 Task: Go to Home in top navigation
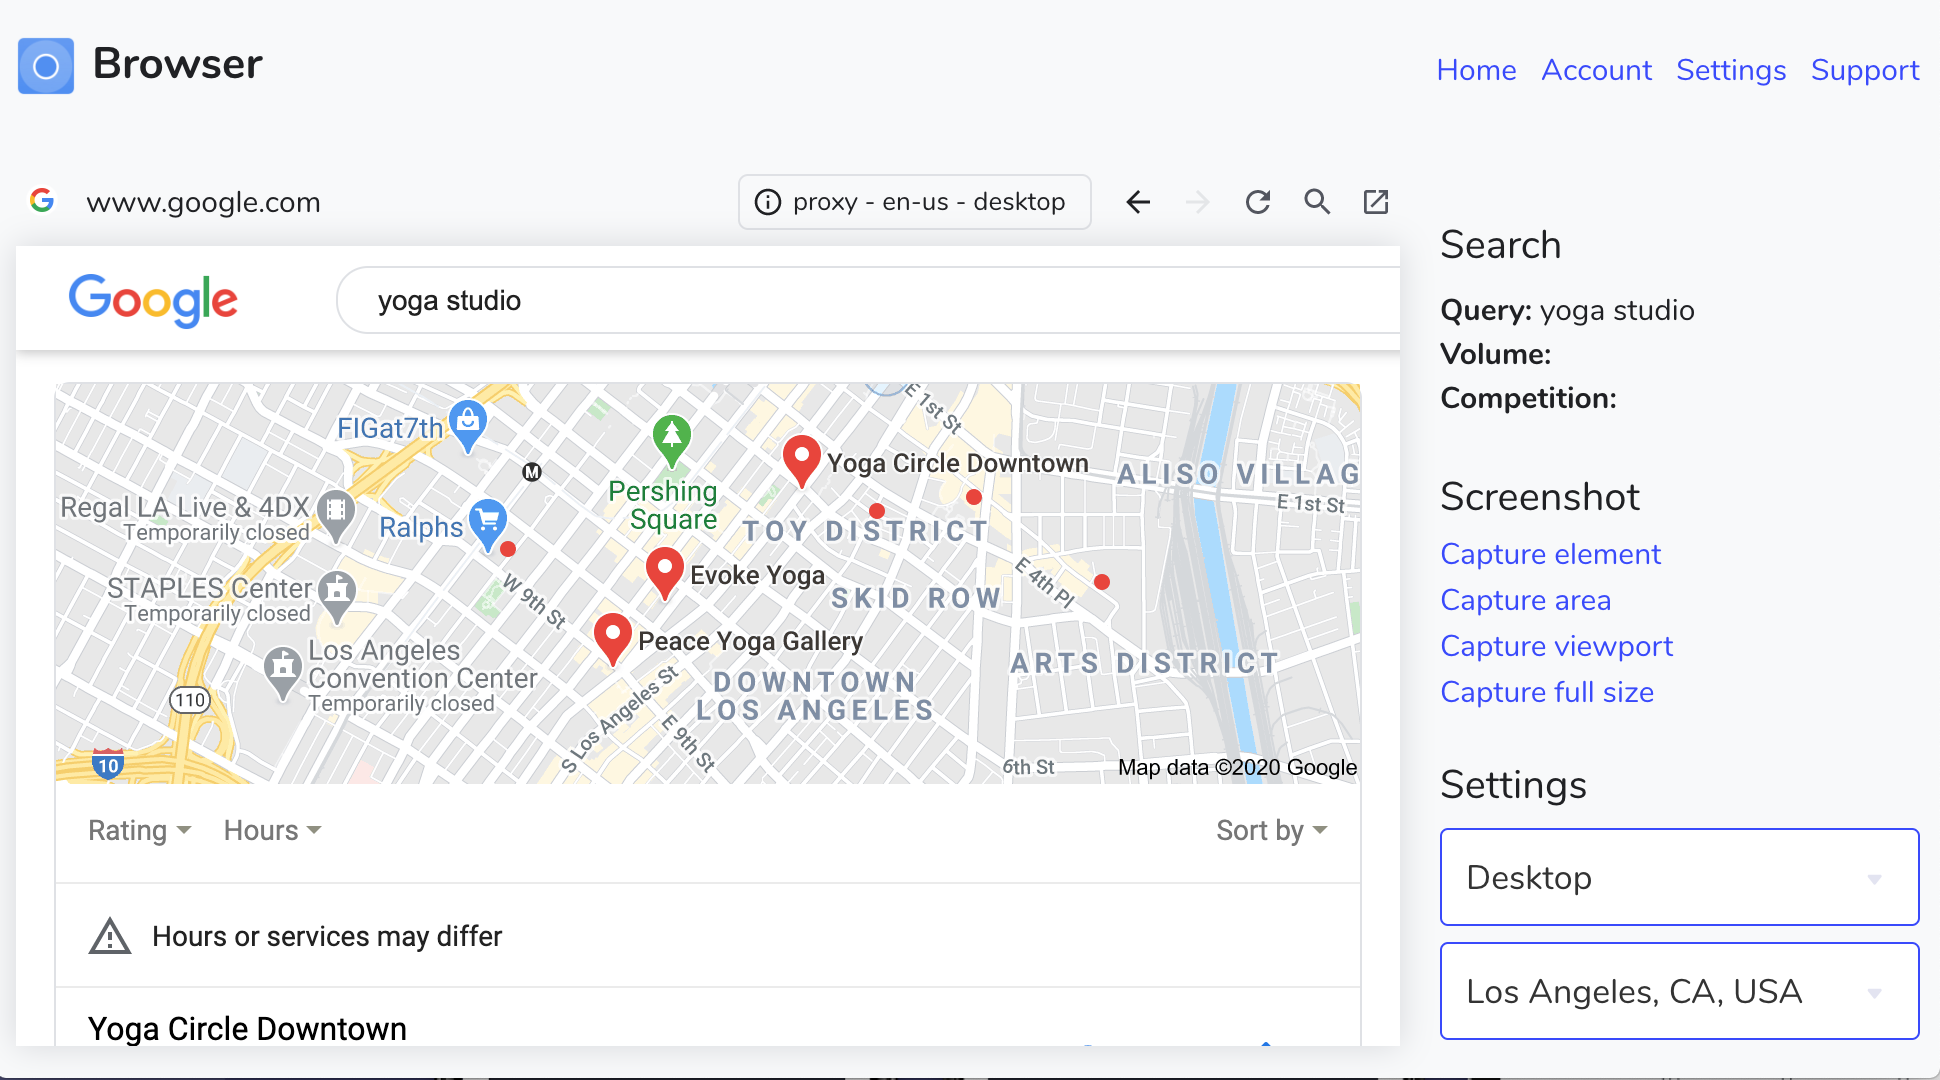1476,70
